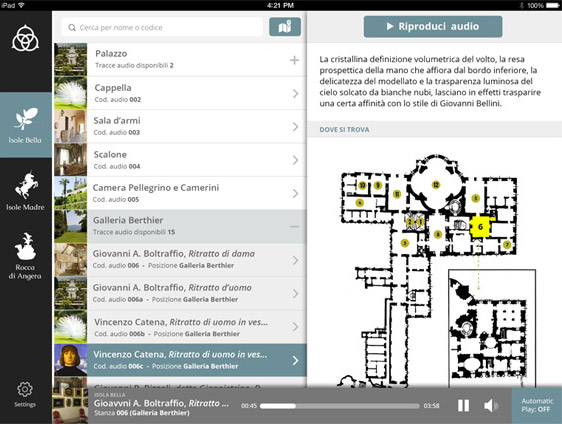Mute audio with the speaker icon
This screenshot has width=562, height=424.
point(490,405)
